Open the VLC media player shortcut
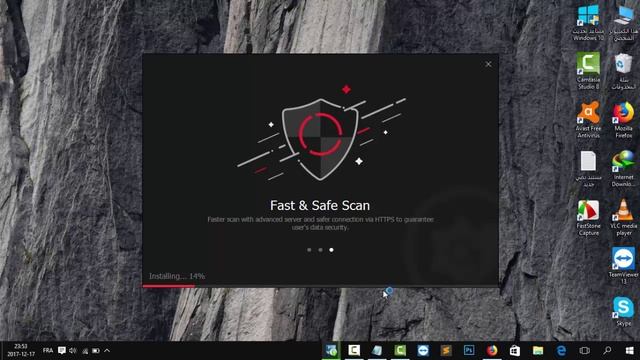 click(624, 218)
